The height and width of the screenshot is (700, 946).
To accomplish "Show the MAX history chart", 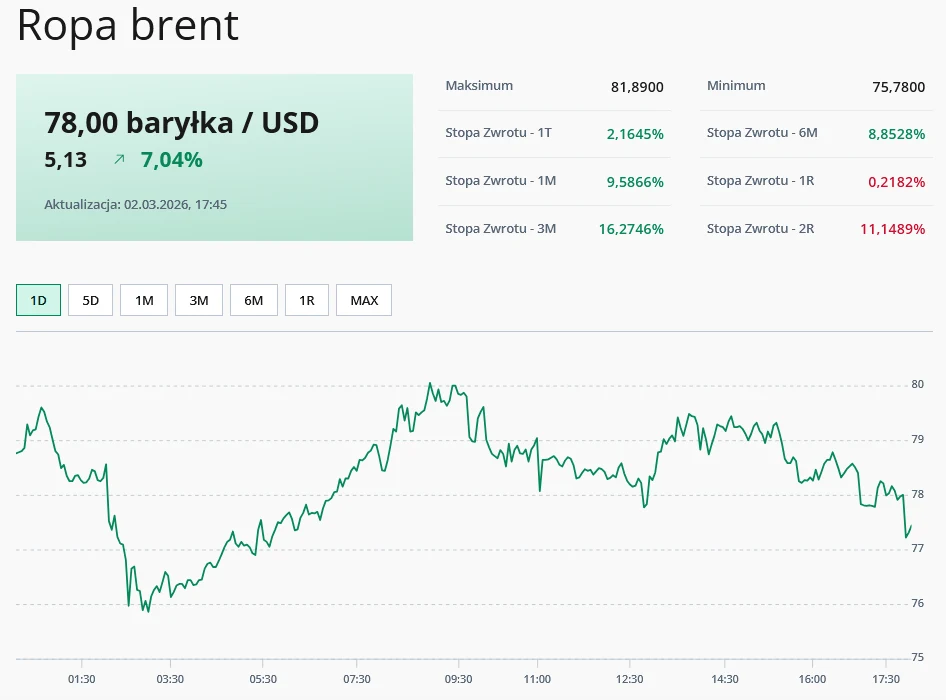I will 363,299.
